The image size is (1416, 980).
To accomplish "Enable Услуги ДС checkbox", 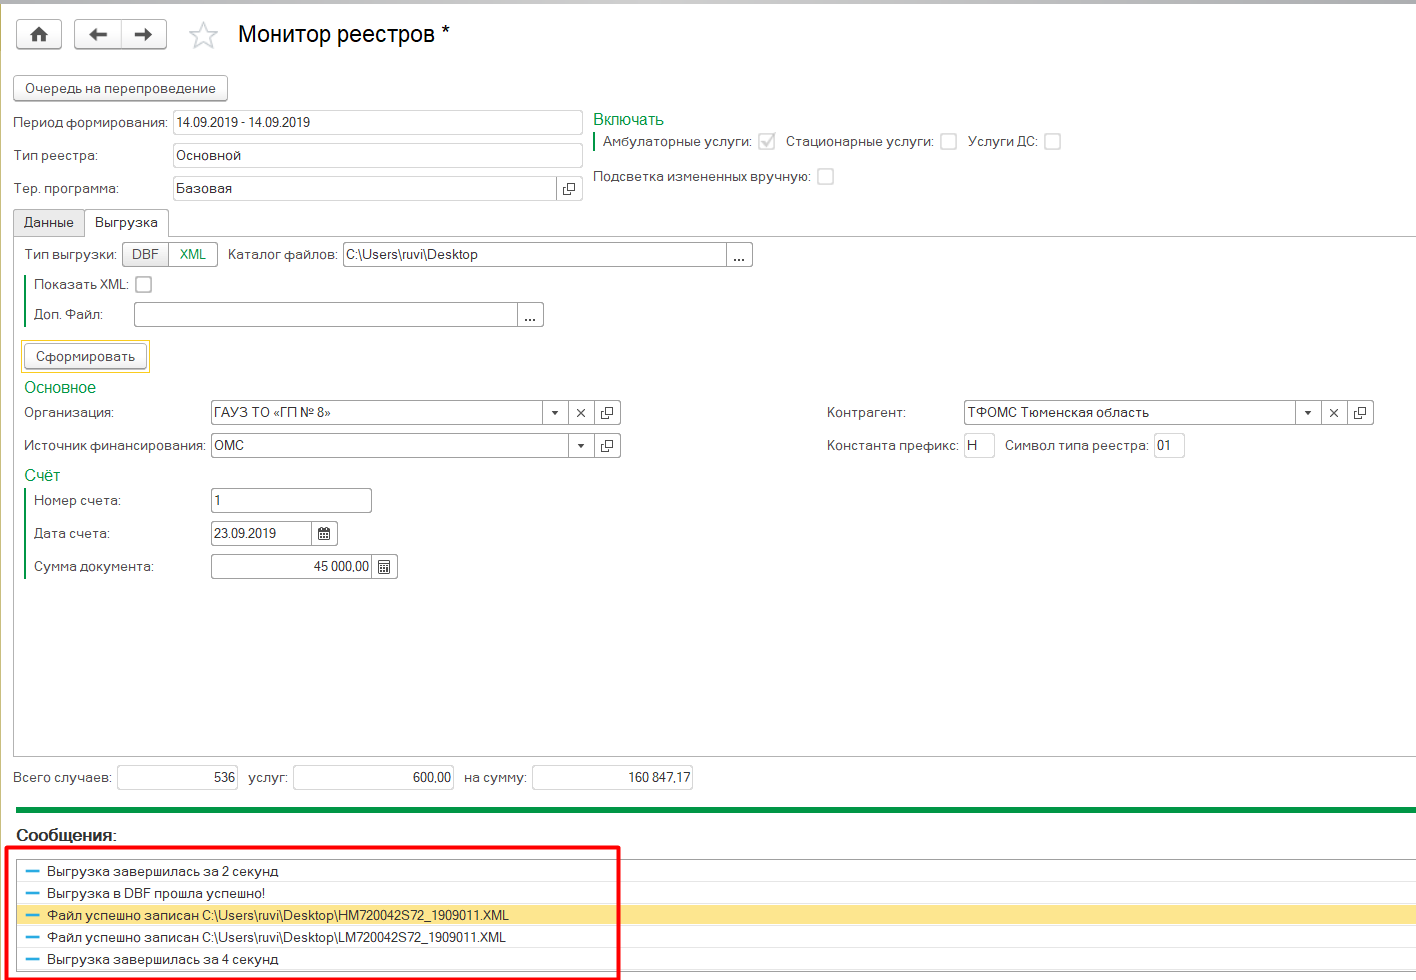I will click(x=1052, y=142).
